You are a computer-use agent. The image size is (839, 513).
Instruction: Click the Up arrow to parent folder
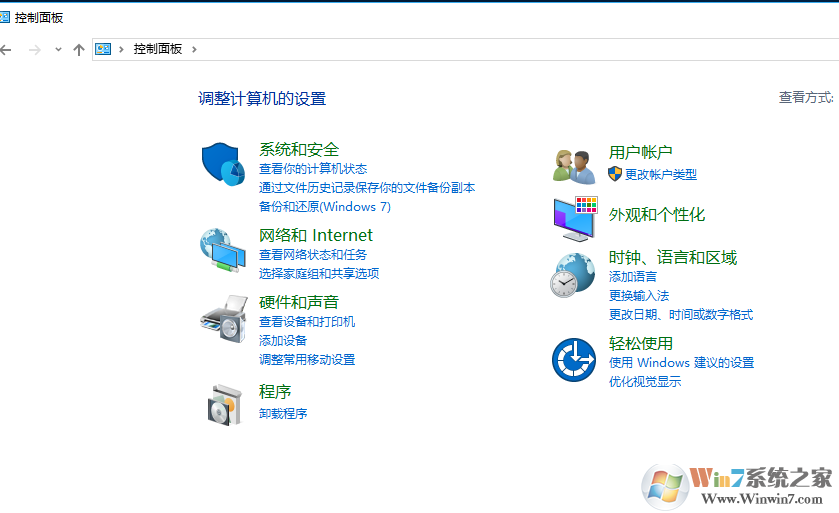point(79,50)
